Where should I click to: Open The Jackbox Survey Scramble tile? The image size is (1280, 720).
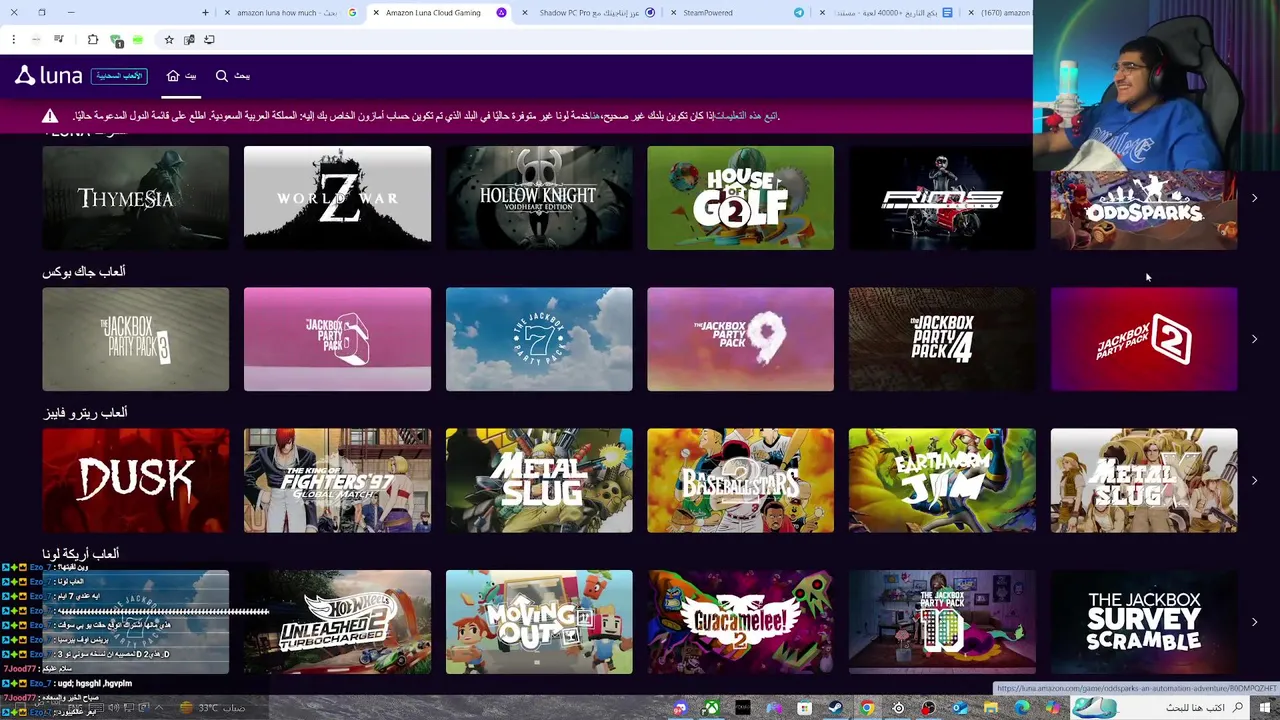point(1144,621)
